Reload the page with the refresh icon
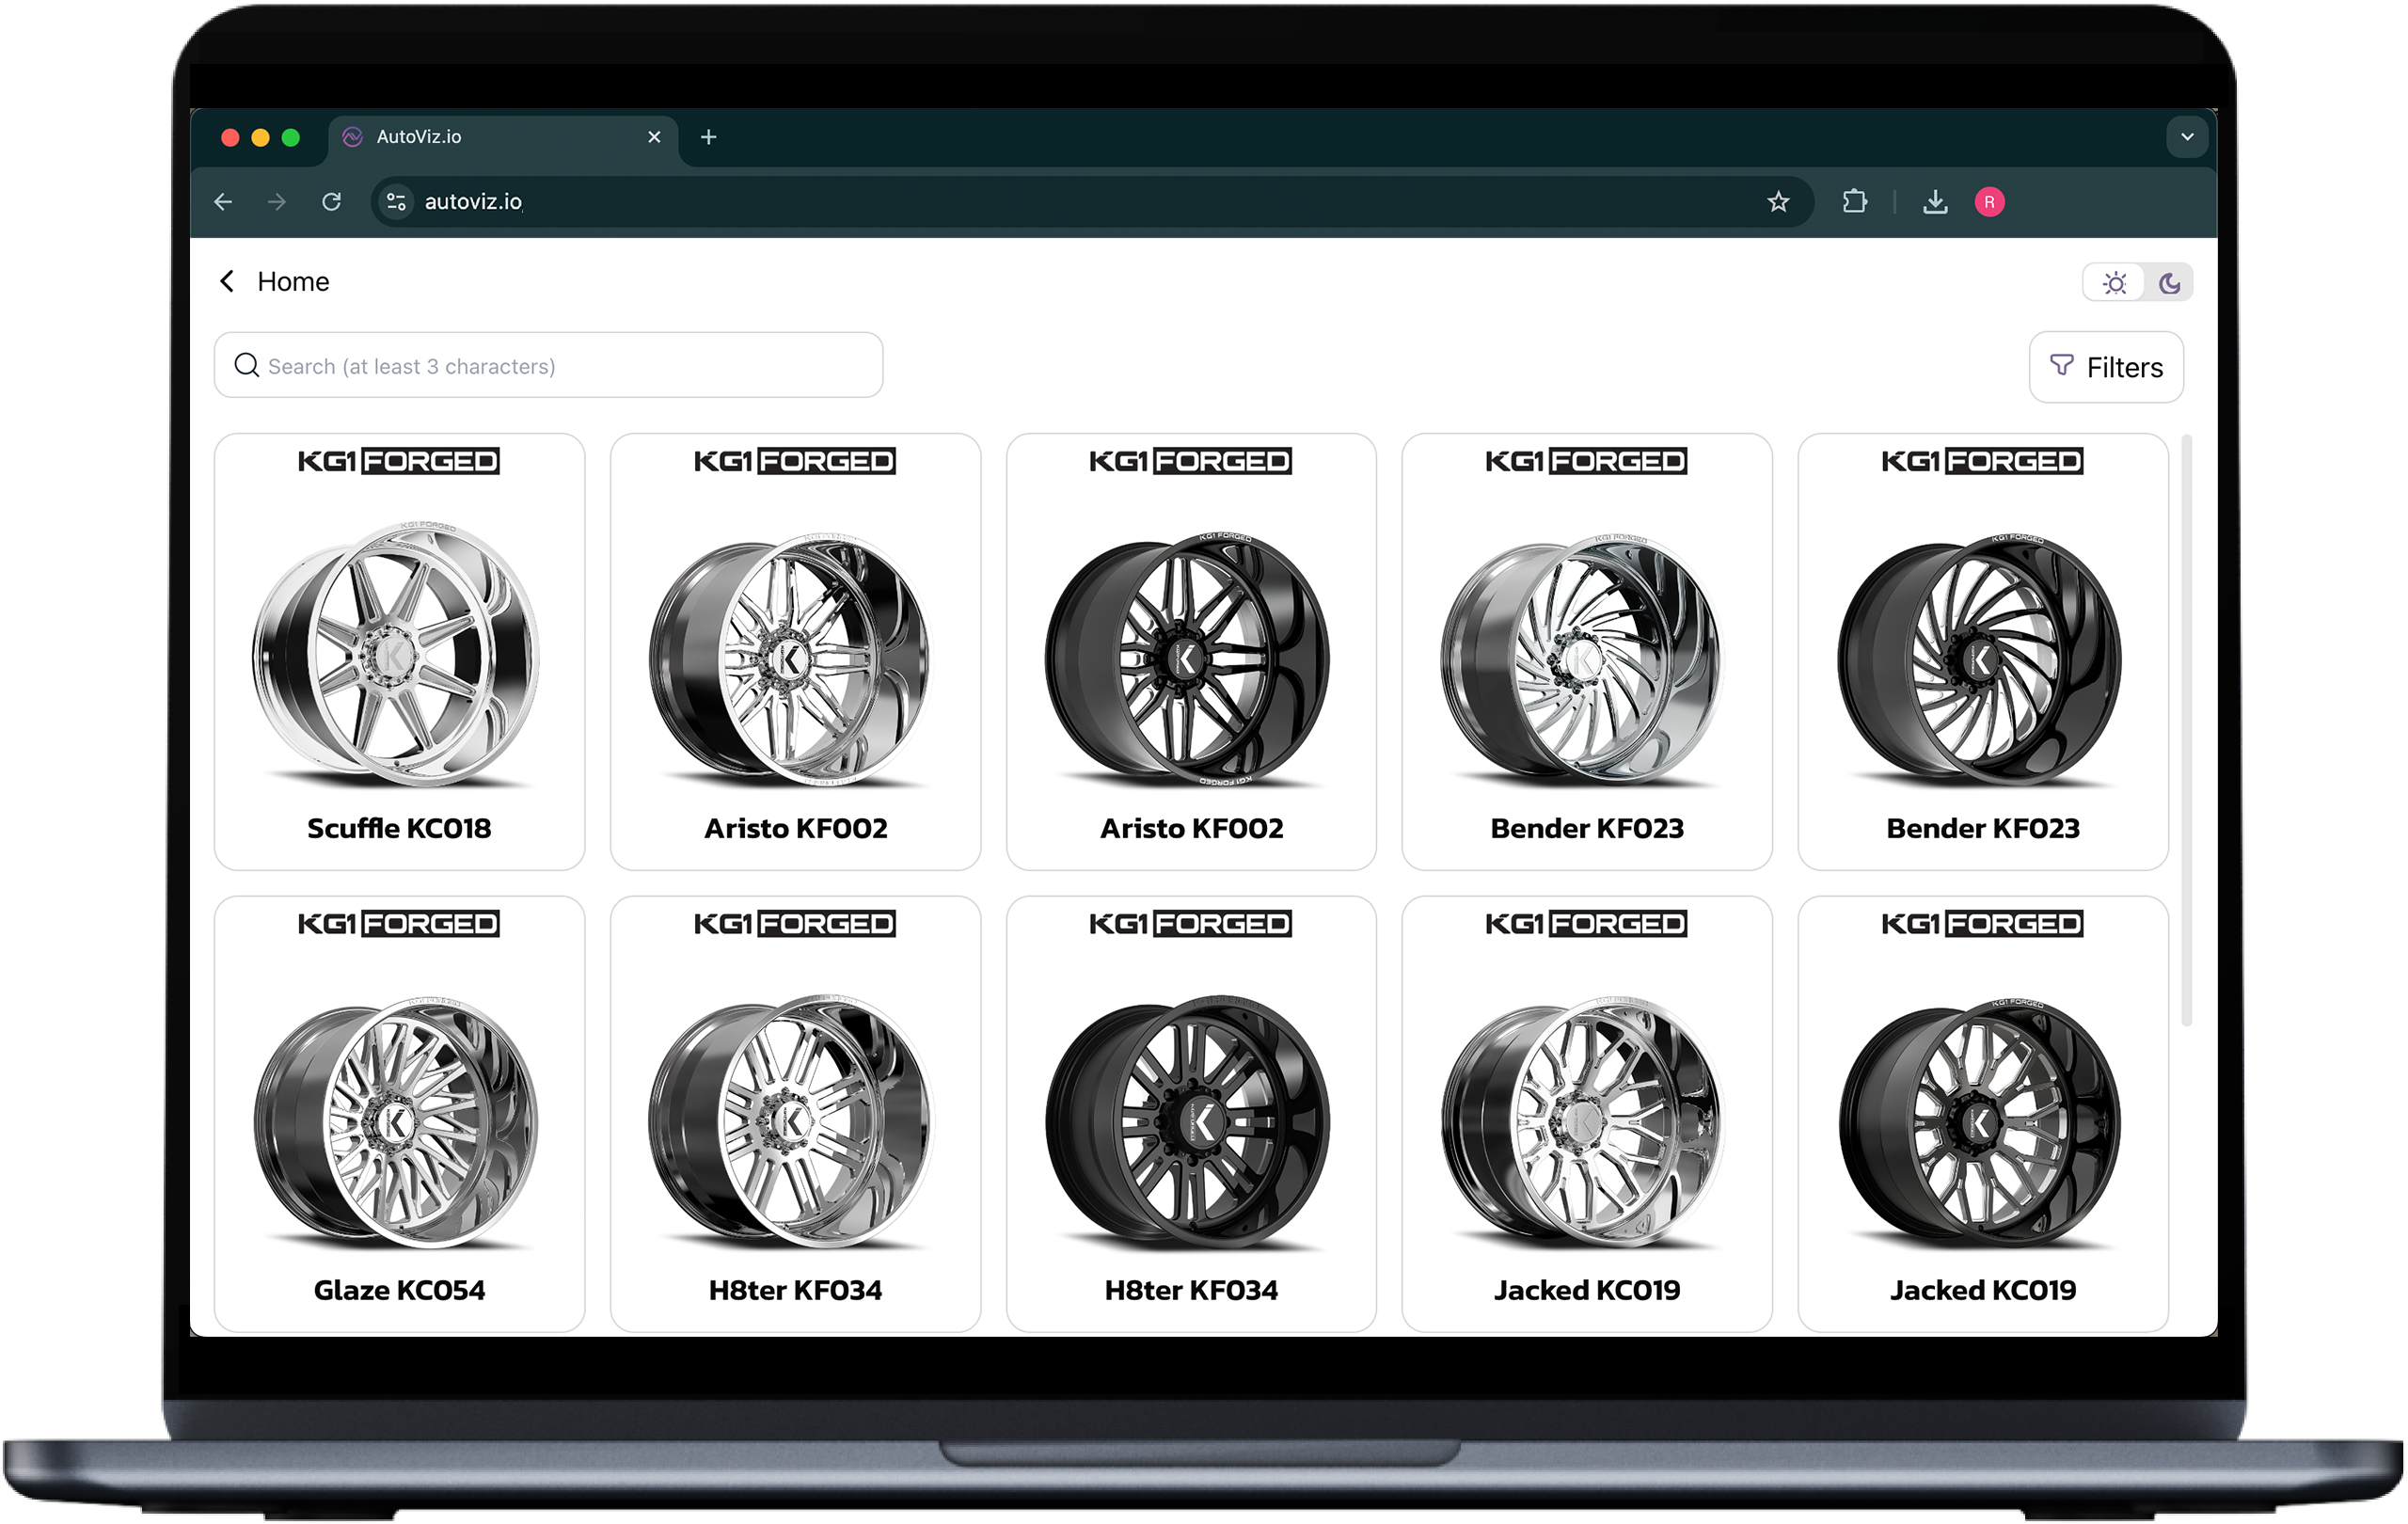The width and height of the screenshot is (2408, 1524). tap(333, 201)
